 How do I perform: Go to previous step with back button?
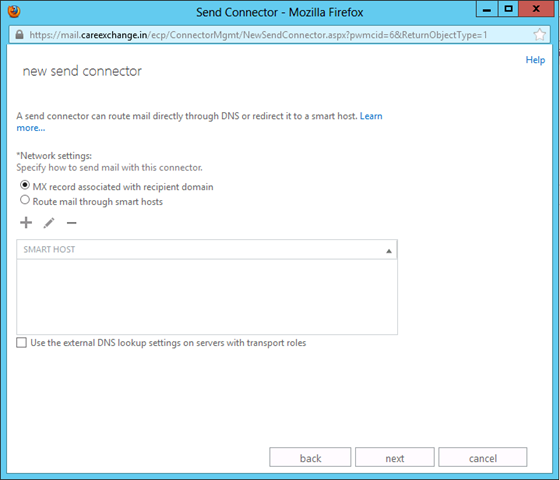coord(310,457)
